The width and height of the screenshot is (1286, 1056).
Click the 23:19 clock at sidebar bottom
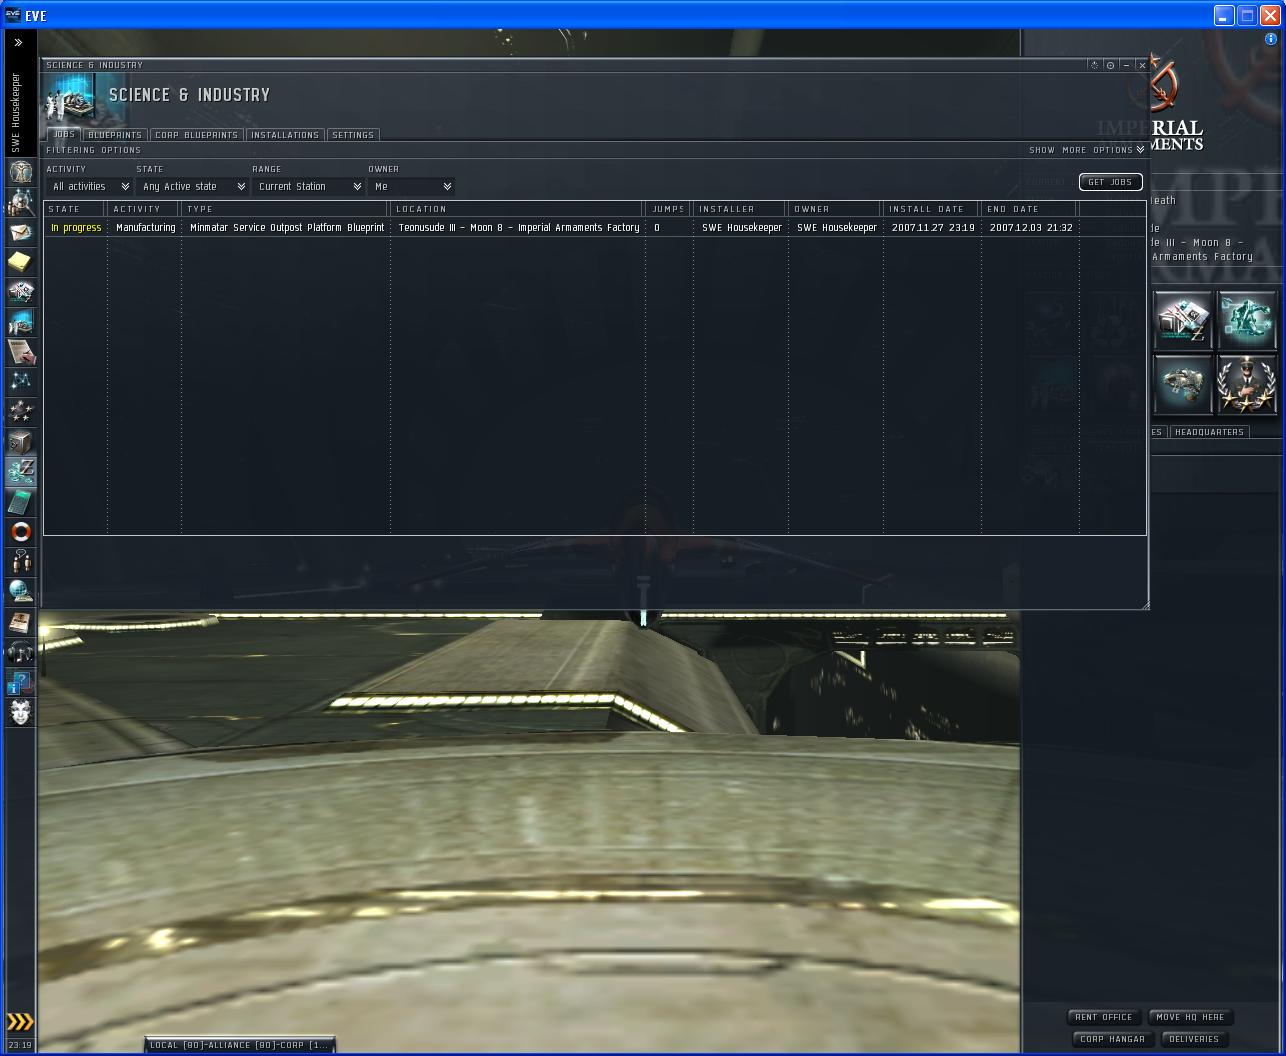(20, 1045)
